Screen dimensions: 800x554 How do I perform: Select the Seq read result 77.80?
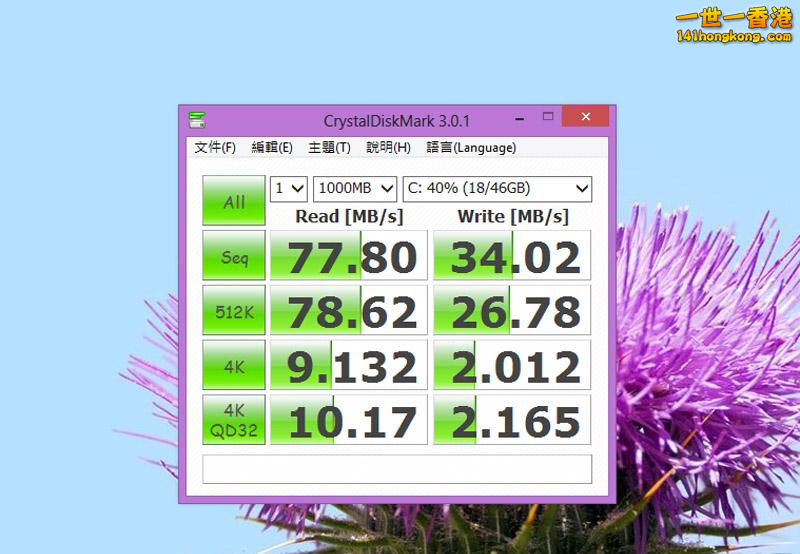[x=349, y=256]
